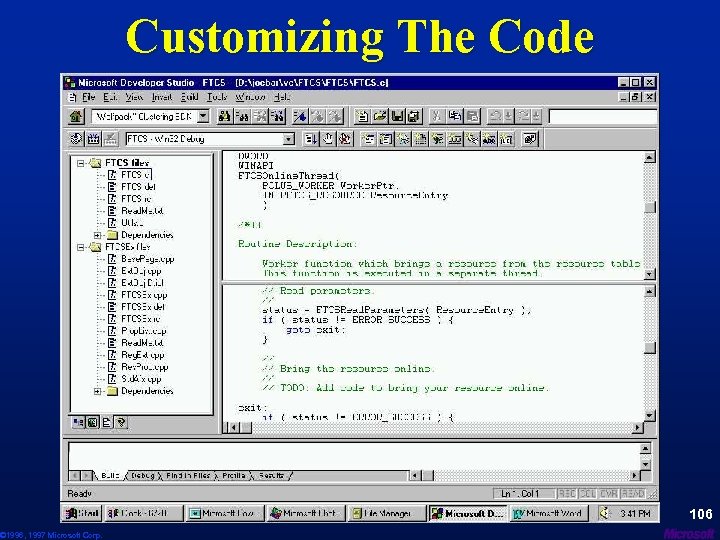Click the binoculars search icon
Screen dimensions: 720x540
224,117
